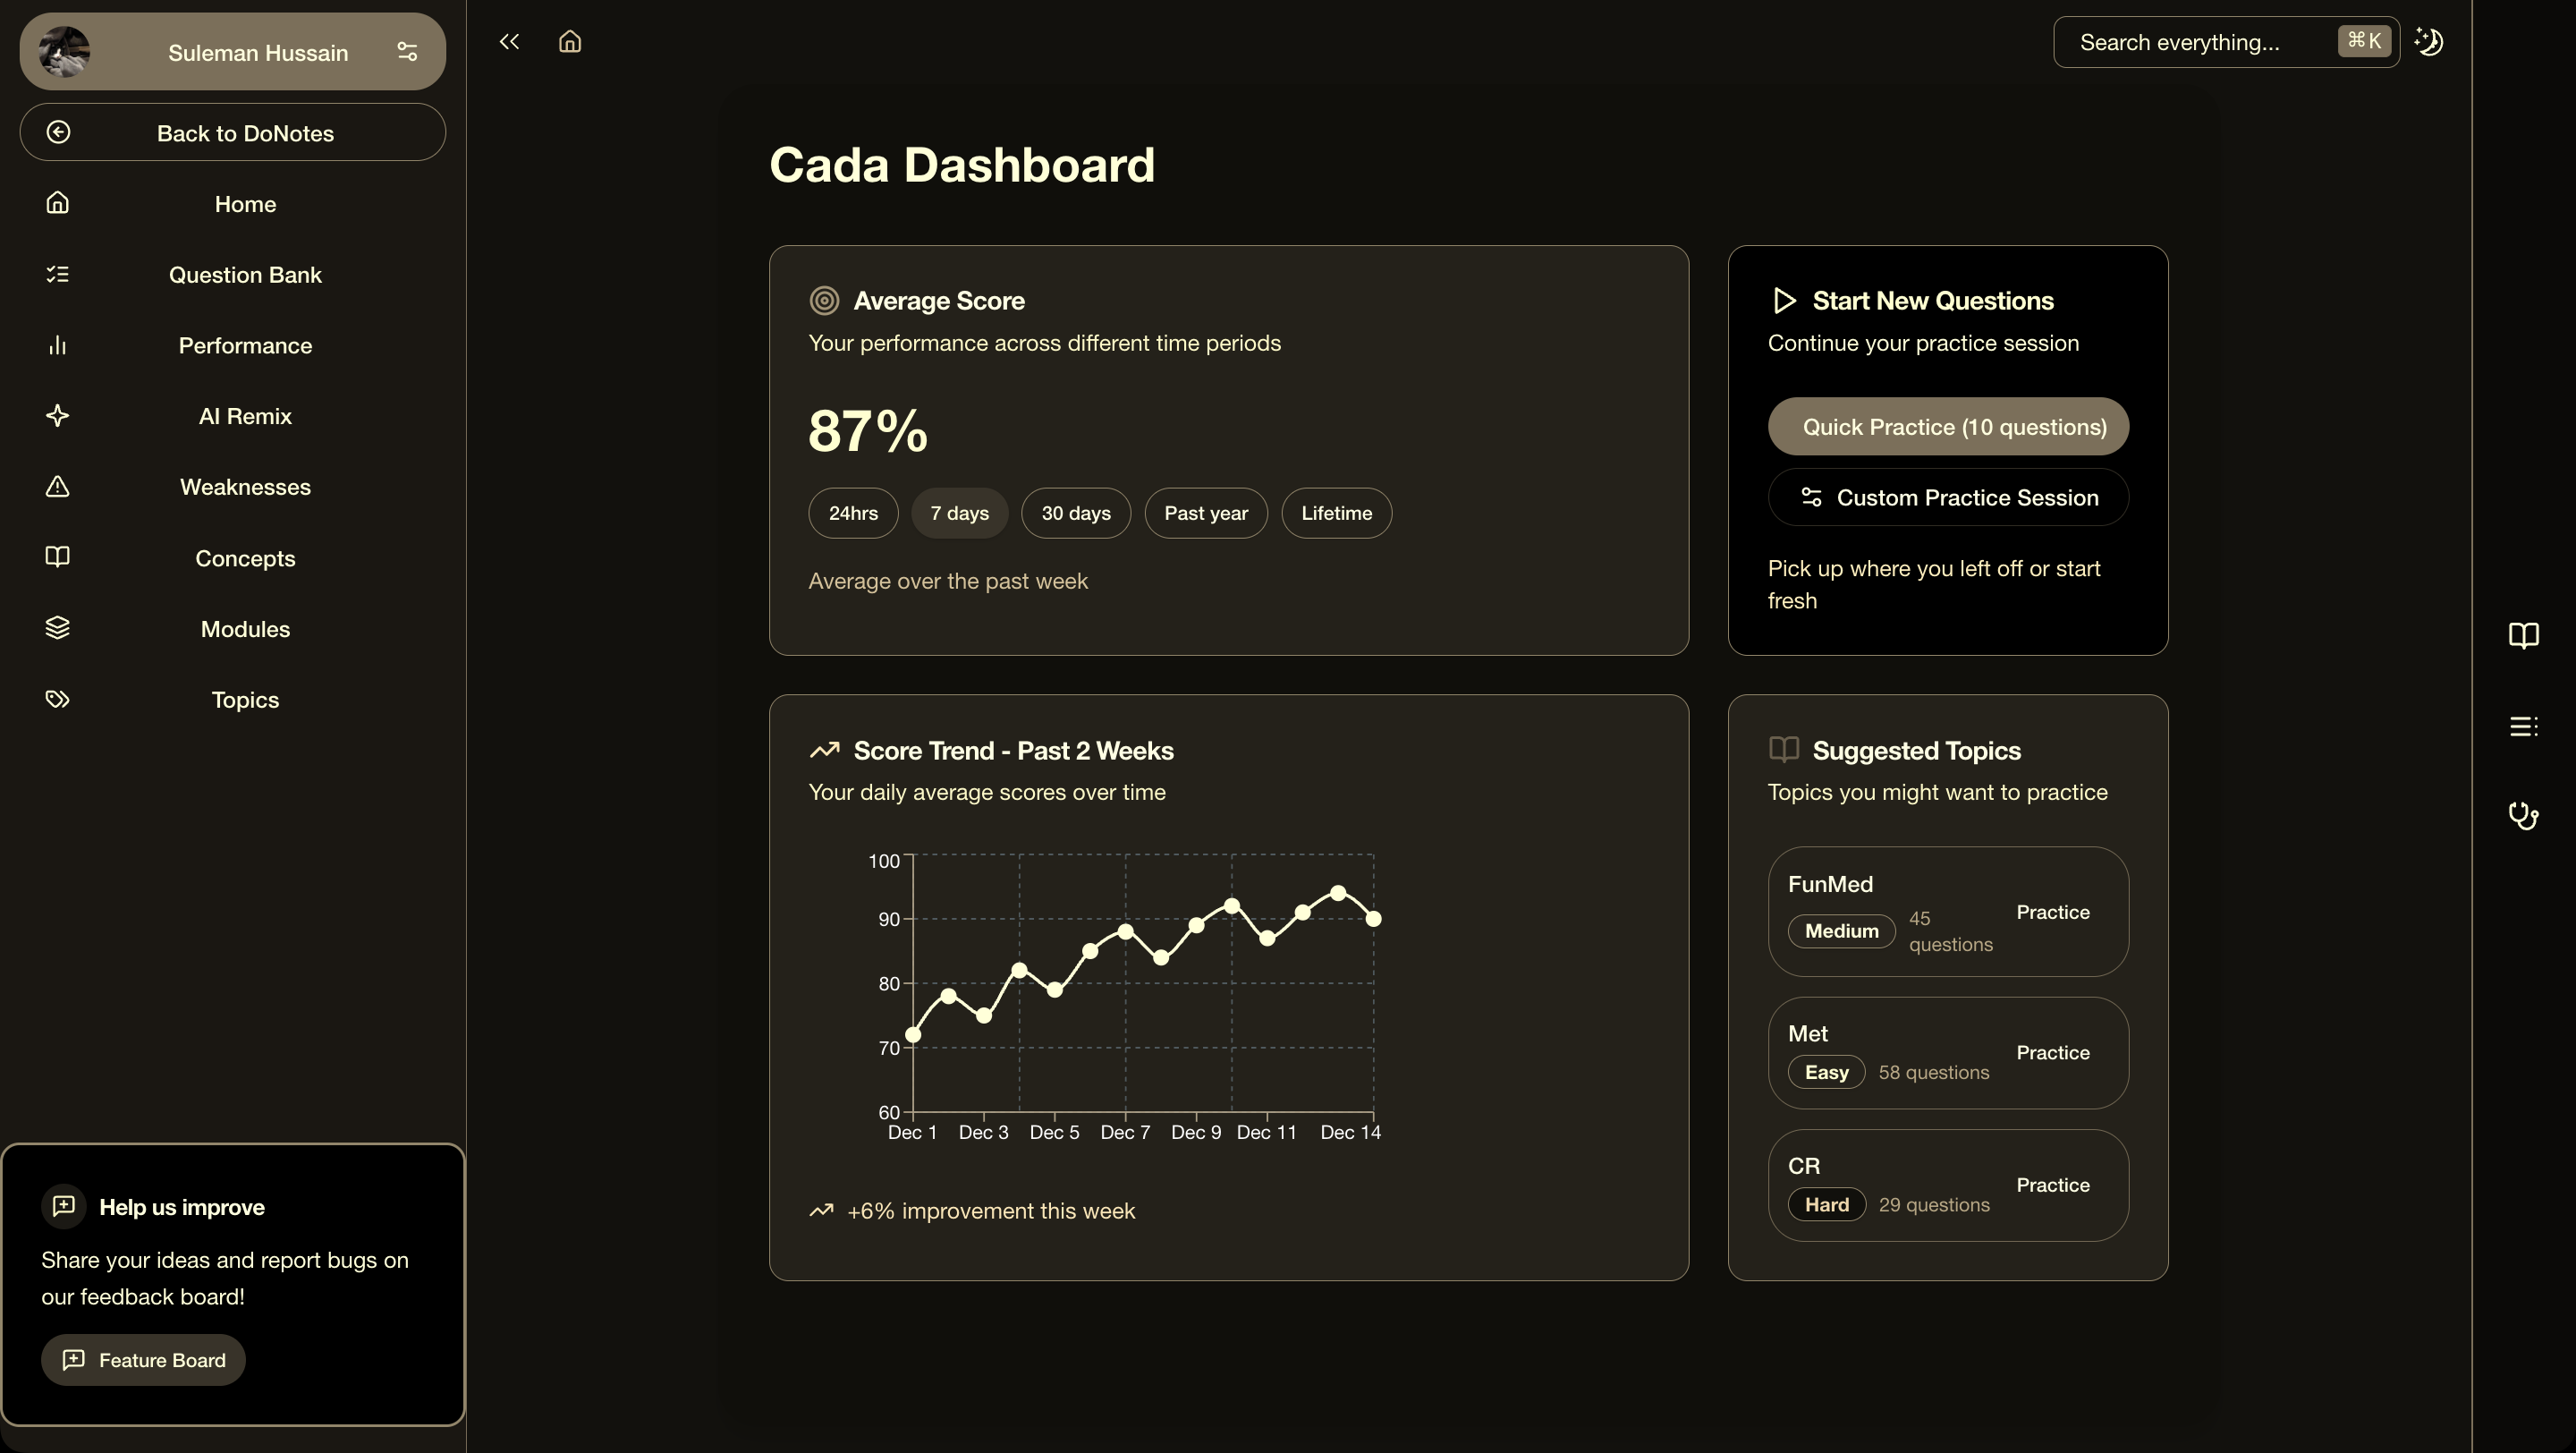
Task: Open a Custom Practice Session
Action: point(1947,498)
